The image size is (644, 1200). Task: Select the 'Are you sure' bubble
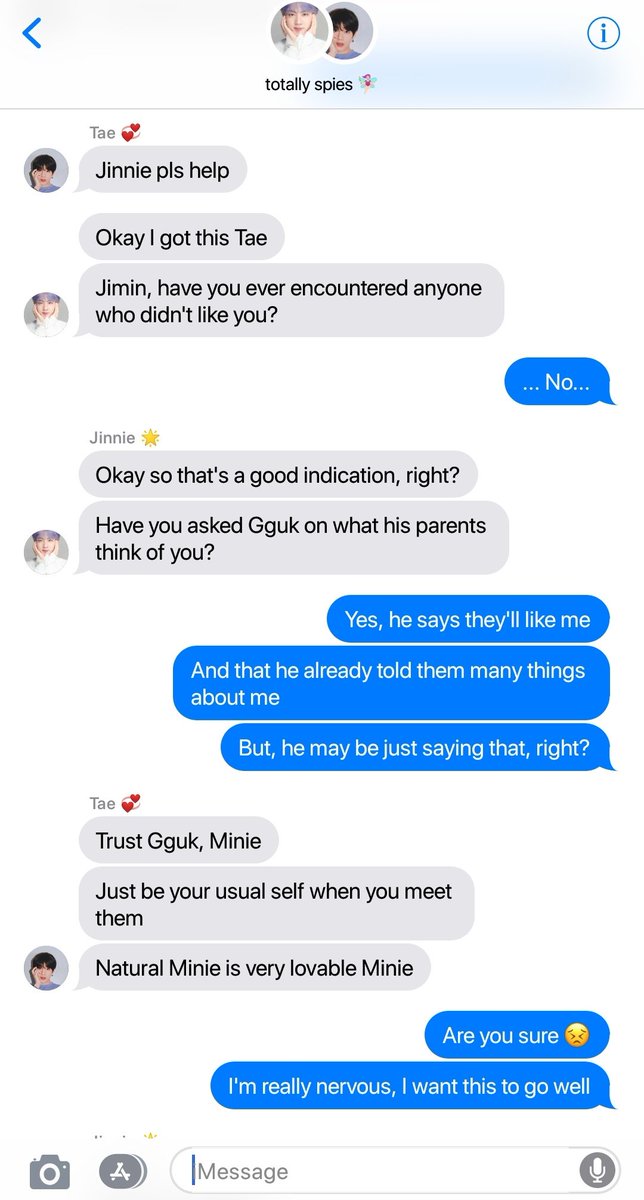pos(517,1035)
